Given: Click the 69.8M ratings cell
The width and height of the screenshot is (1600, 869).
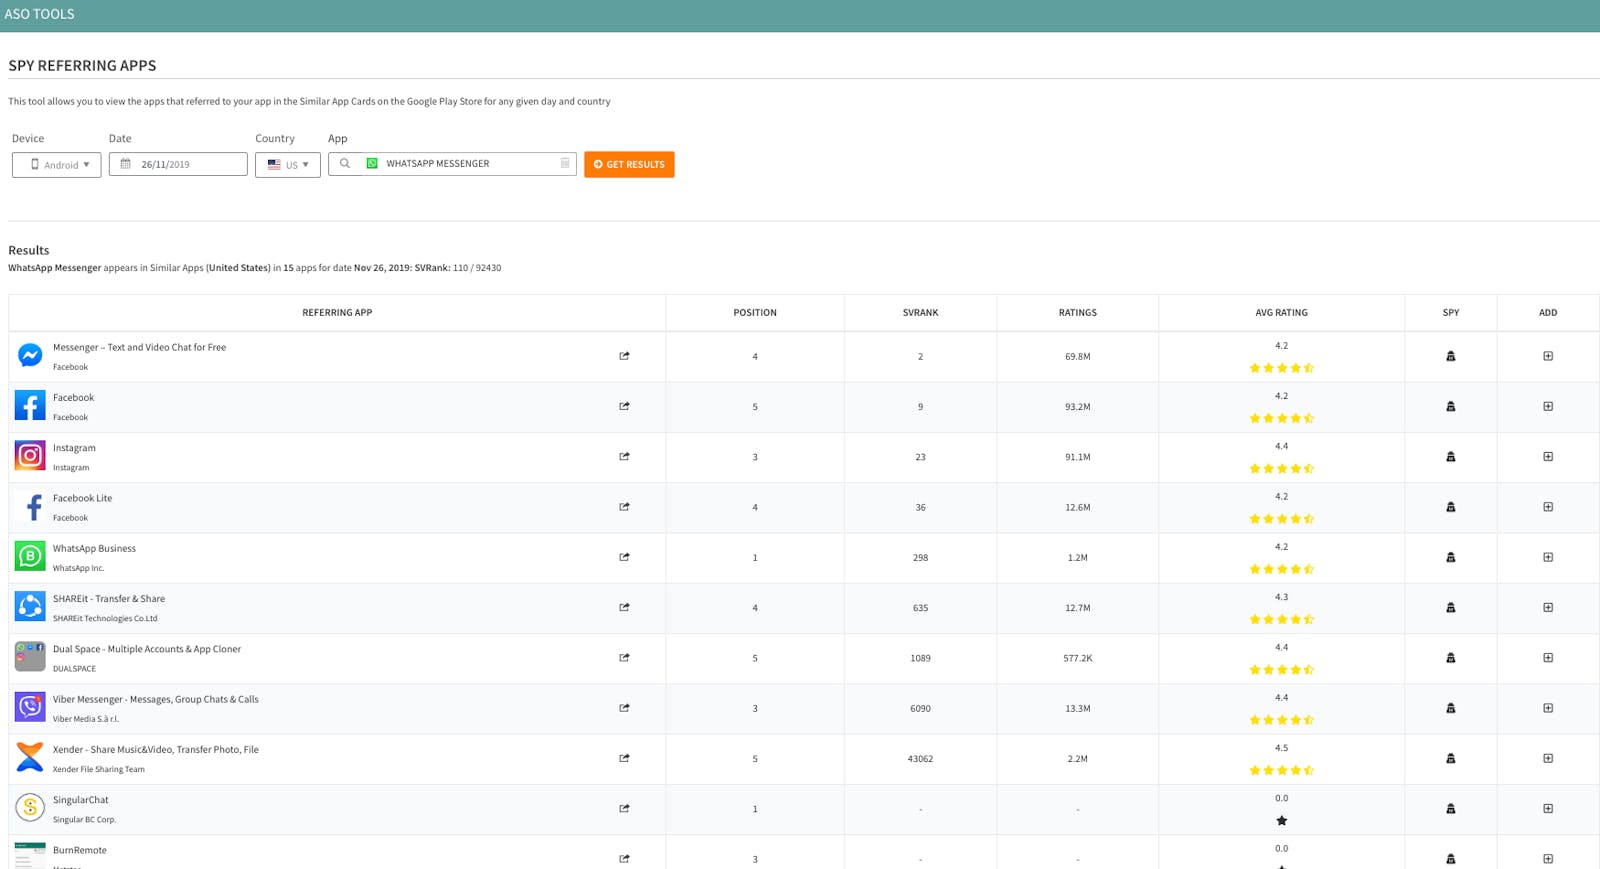Looking at the screenshot, I should 1078,357.
